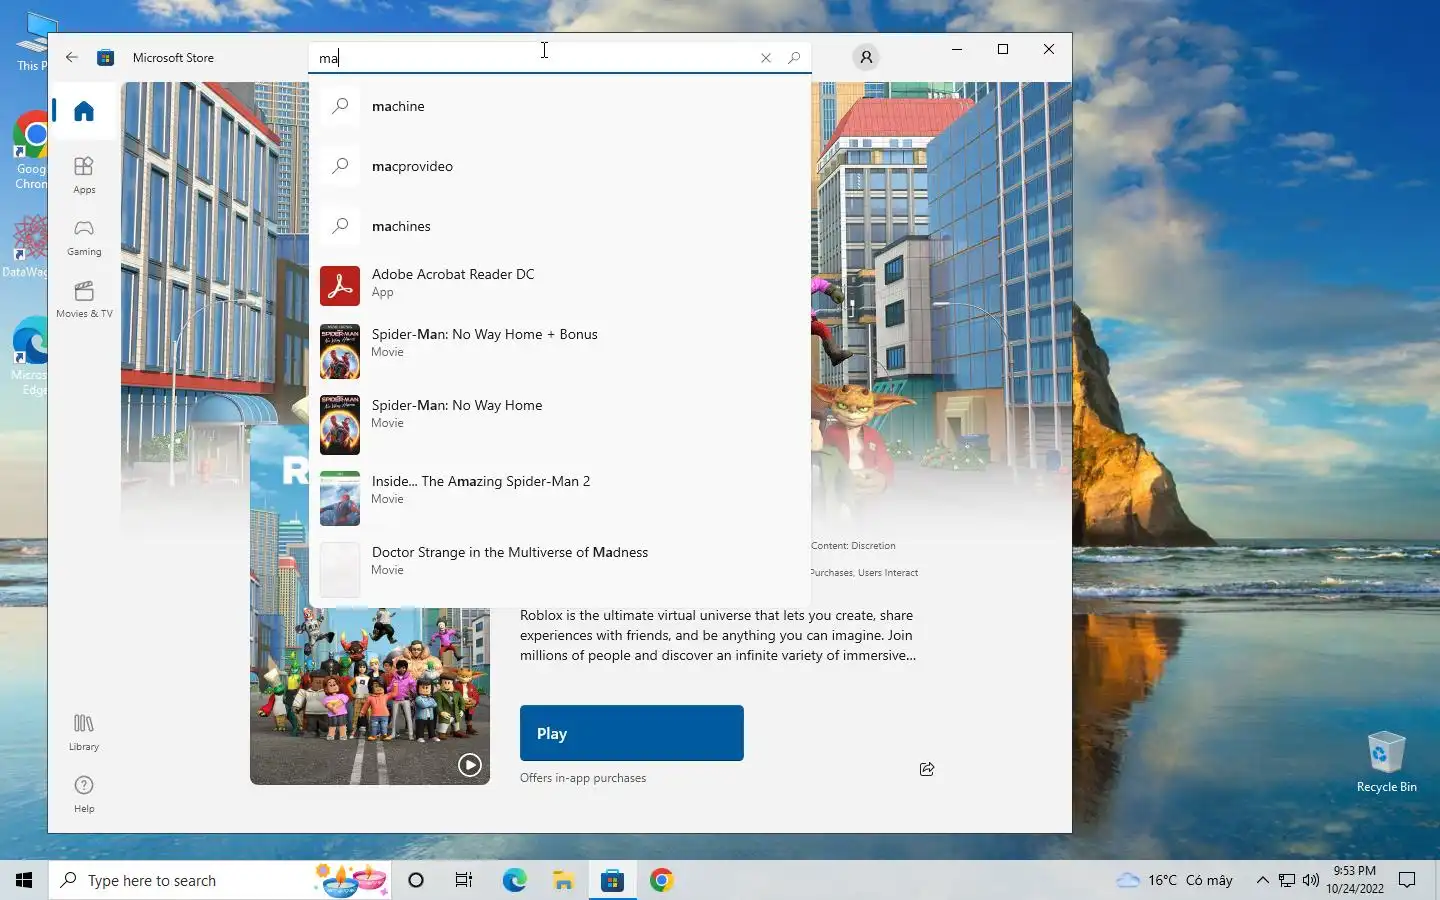Open Google Chrome from the taskbar
The image size is (1440, 900).
[661, 880]
